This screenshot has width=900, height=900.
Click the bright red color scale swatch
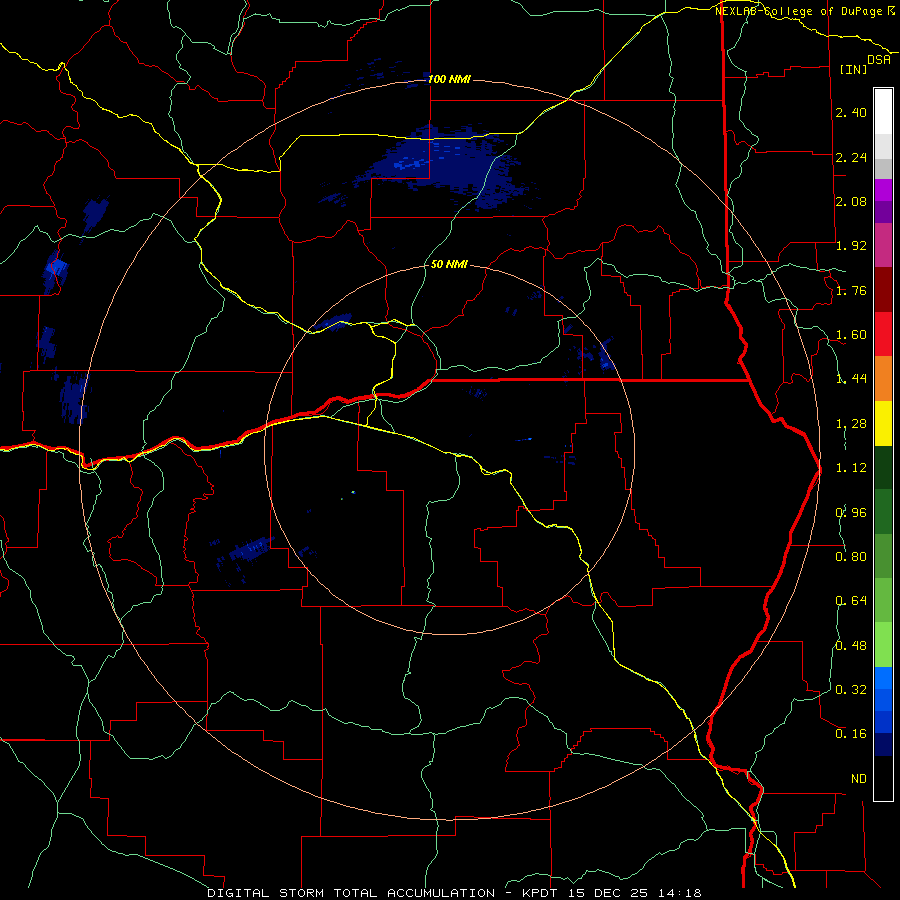(x=883, y=334)
